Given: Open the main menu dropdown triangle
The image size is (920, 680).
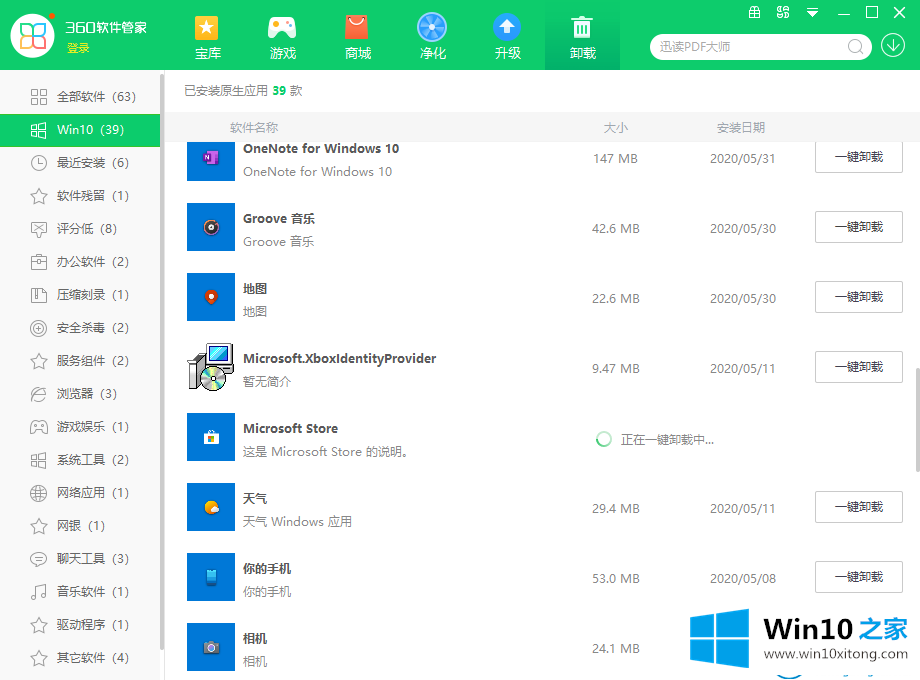Looking at the screenshot, I should point(812,12).
